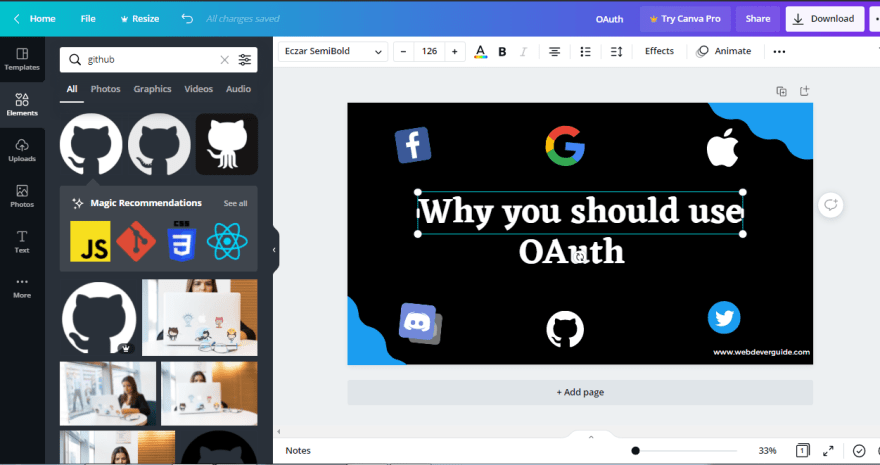Open the File menu
This screenshot has height=465, width=880.
coord(88,19)
